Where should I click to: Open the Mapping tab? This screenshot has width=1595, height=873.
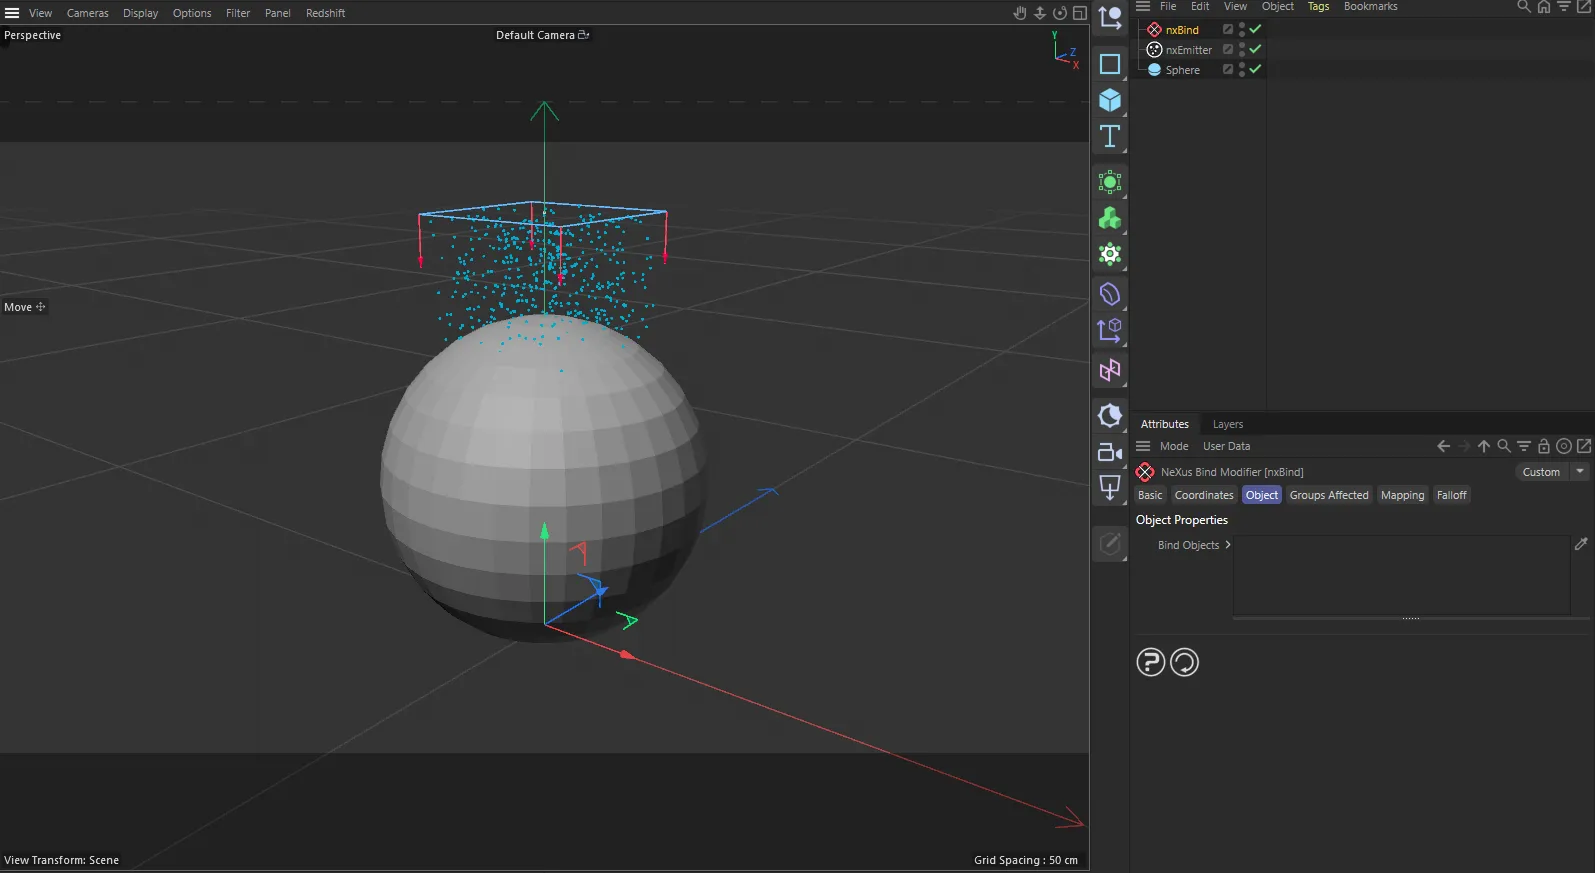(1403, 495)
